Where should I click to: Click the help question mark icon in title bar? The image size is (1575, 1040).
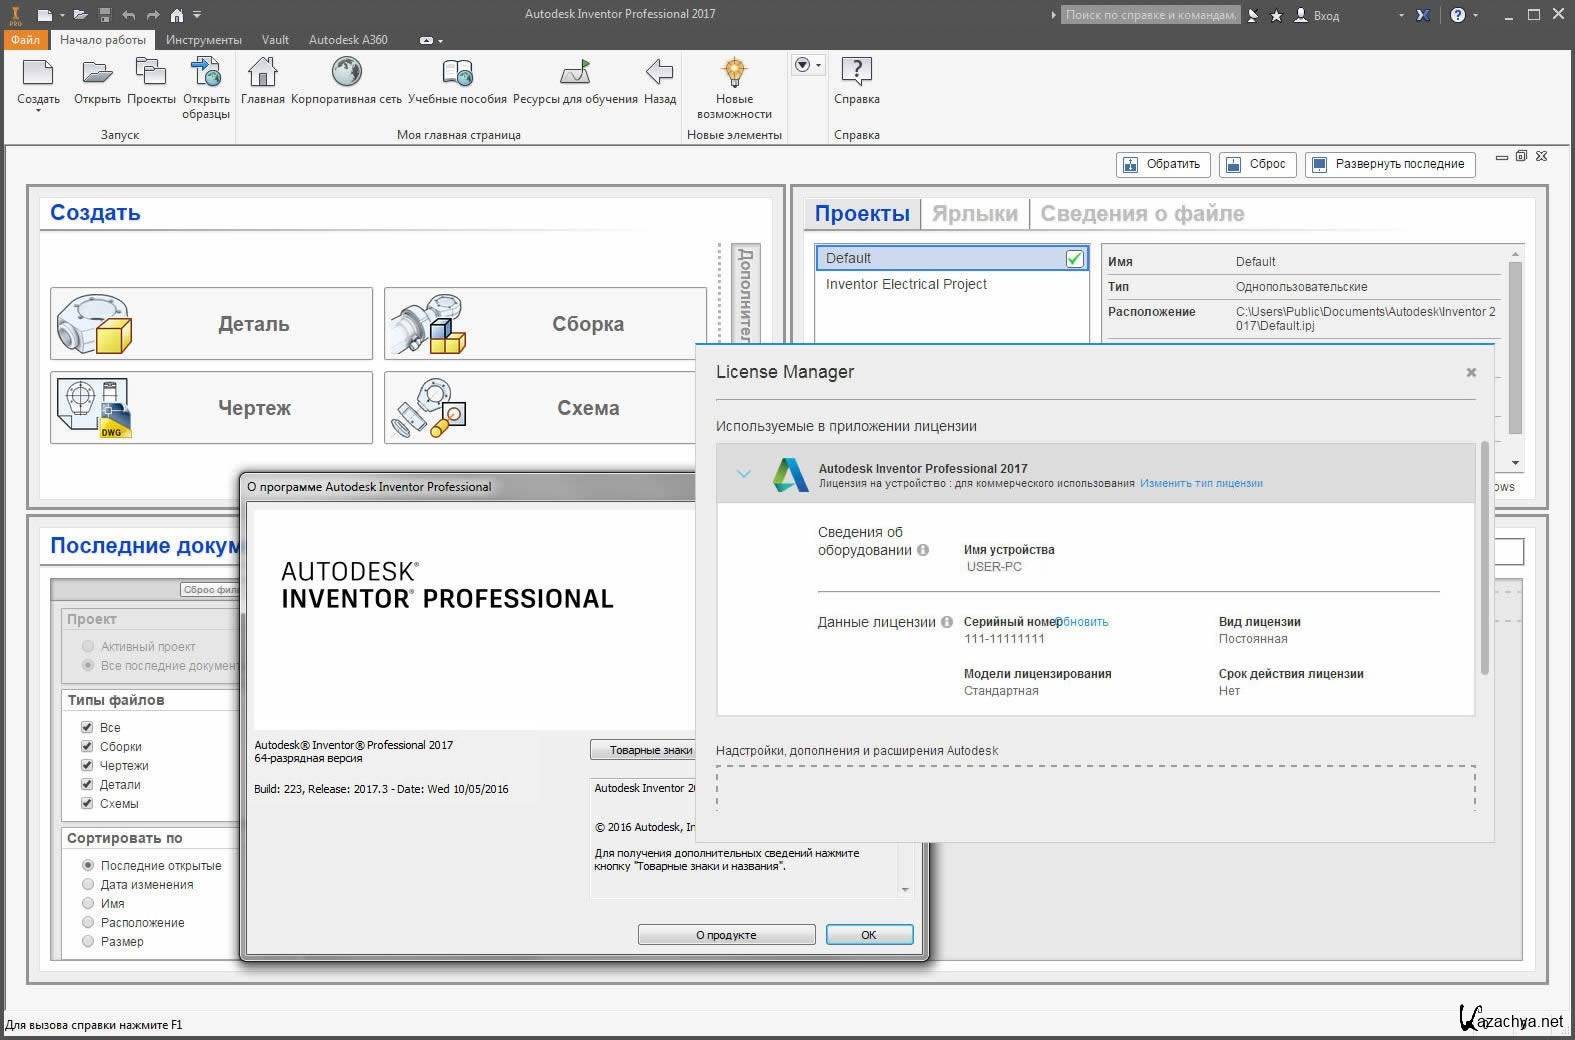(x=1458, y=15)
